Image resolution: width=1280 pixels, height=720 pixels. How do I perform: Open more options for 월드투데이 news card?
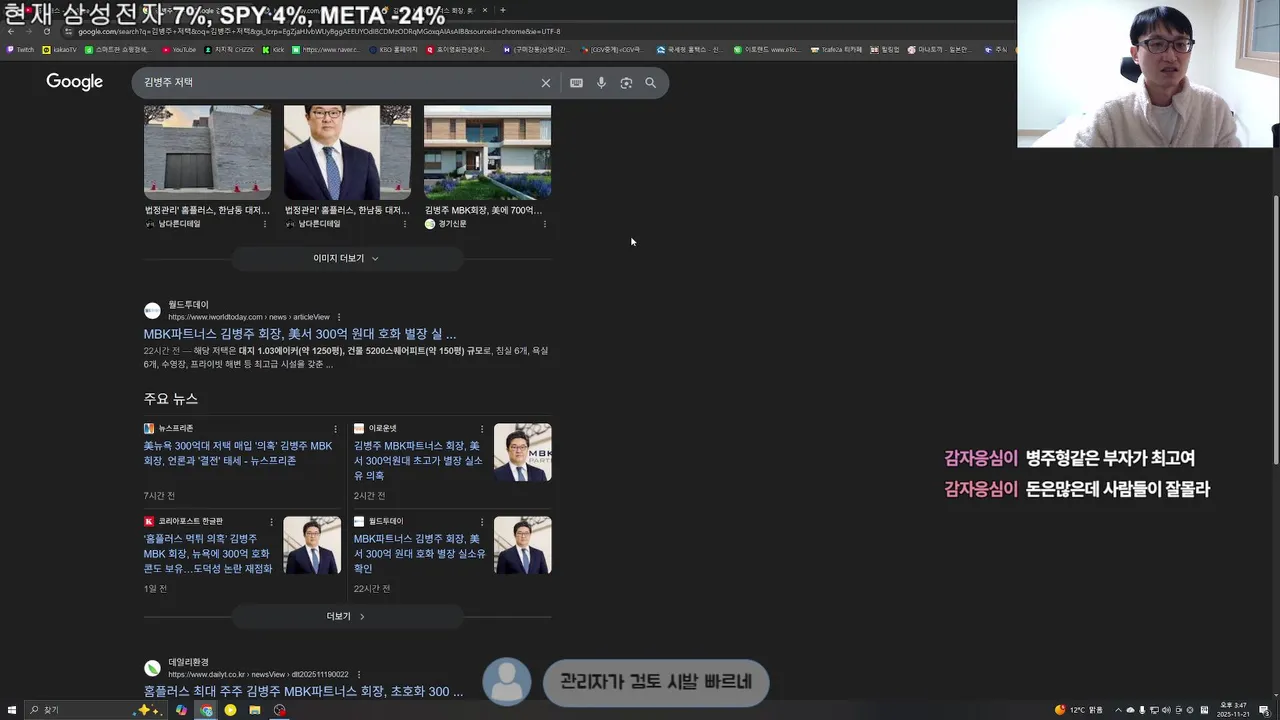tap(482, 522)
